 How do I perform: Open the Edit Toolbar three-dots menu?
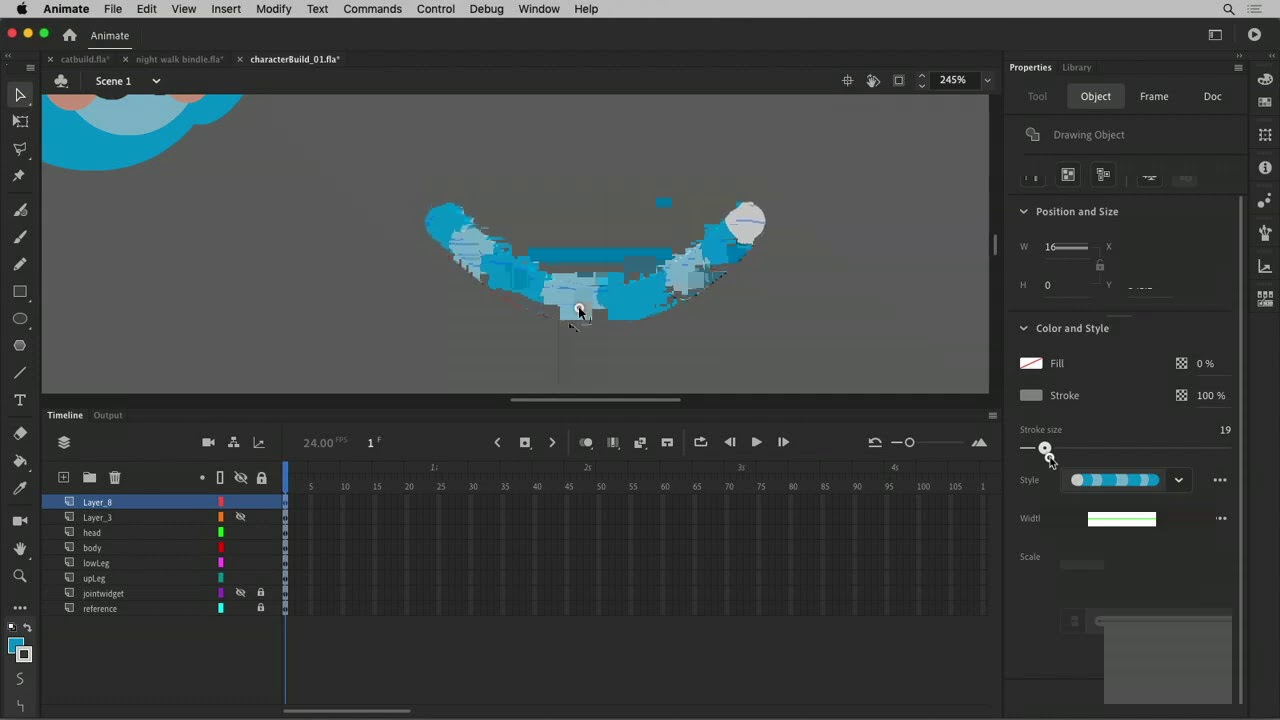[x=20, y=607]
